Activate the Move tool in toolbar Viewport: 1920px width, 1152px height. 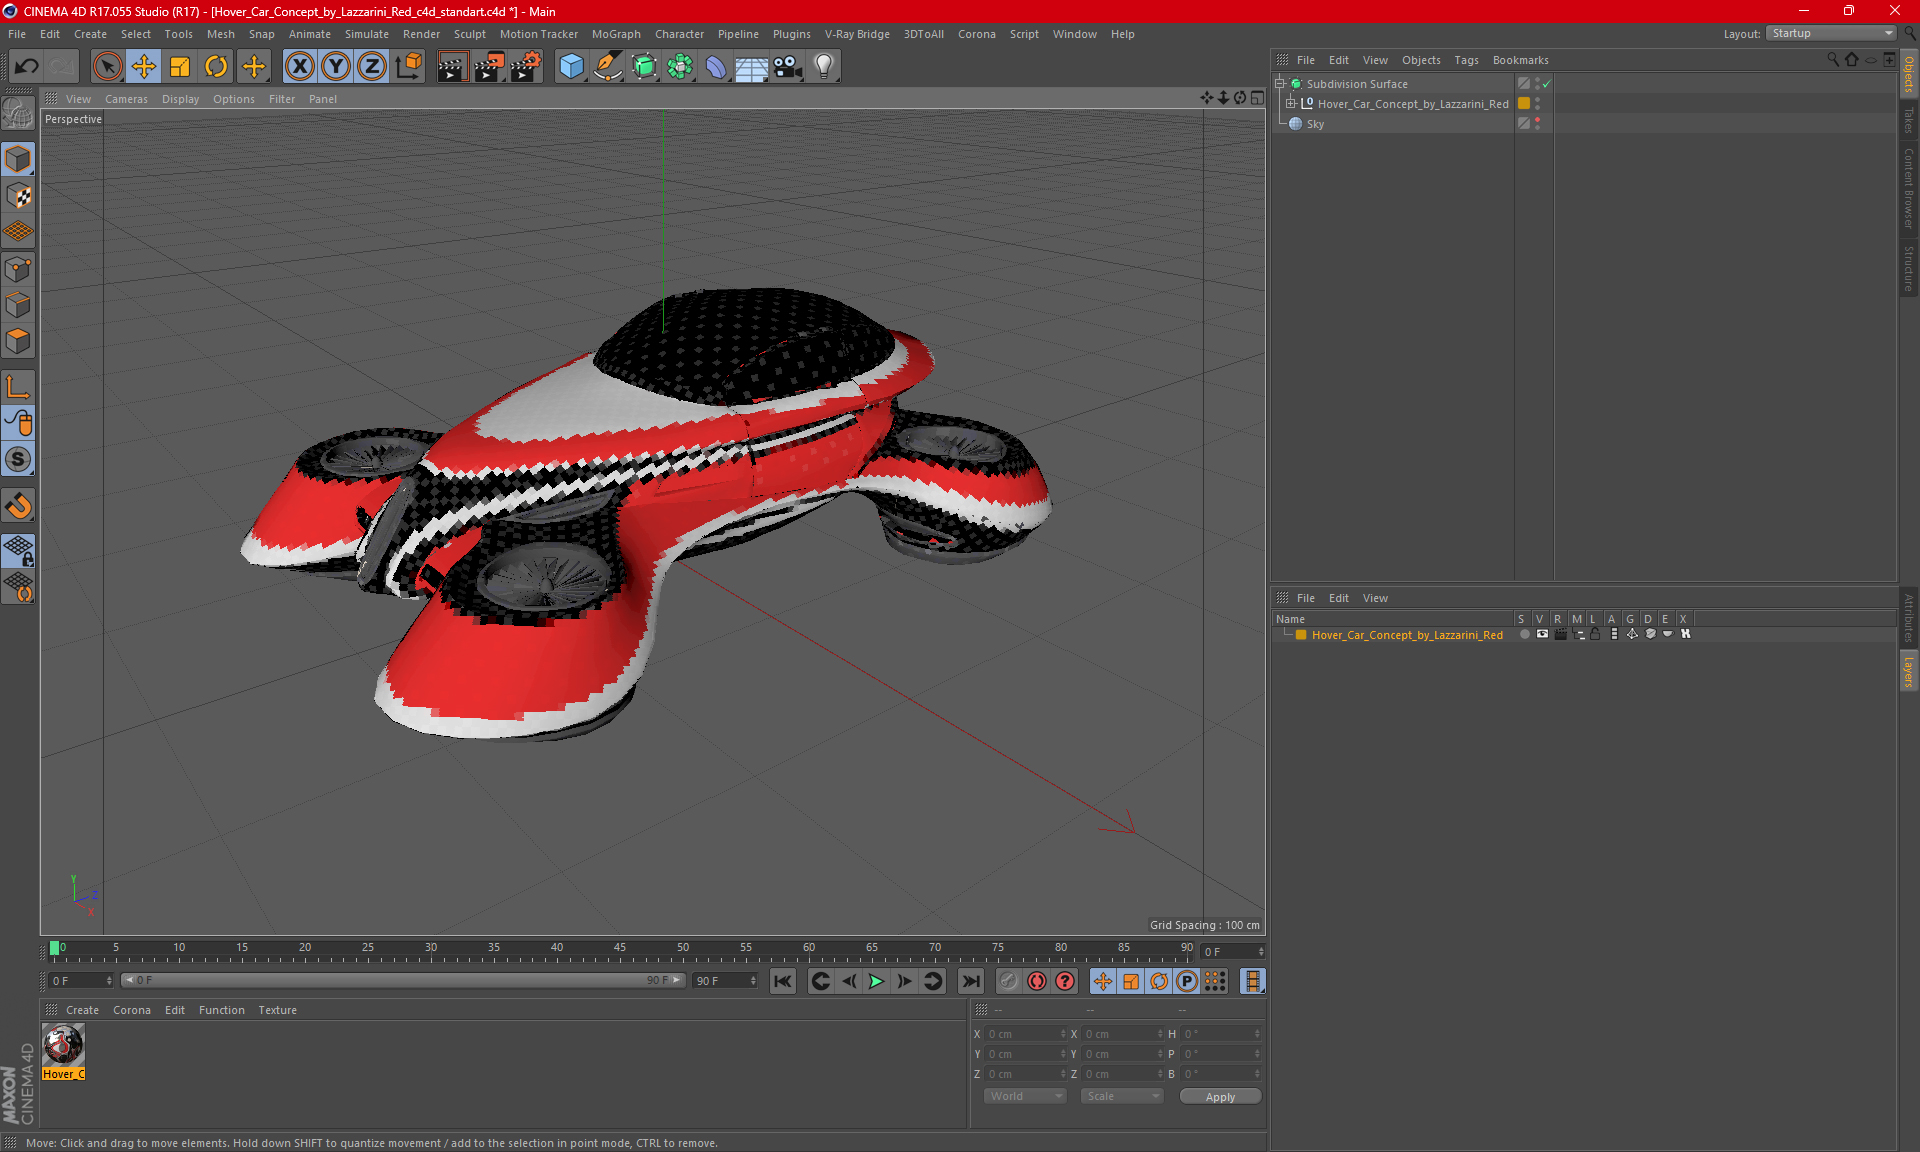click(144, 67)
